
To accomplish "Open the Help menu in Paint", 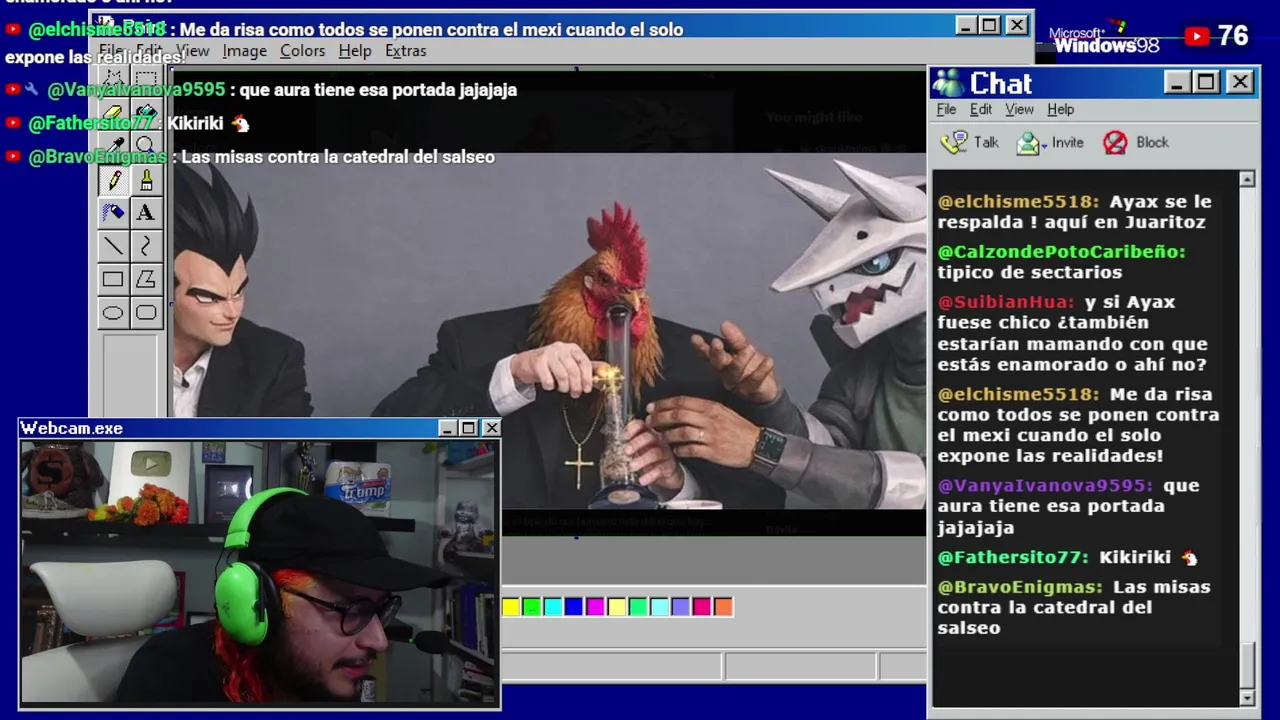I will click(x=354, y=51).
